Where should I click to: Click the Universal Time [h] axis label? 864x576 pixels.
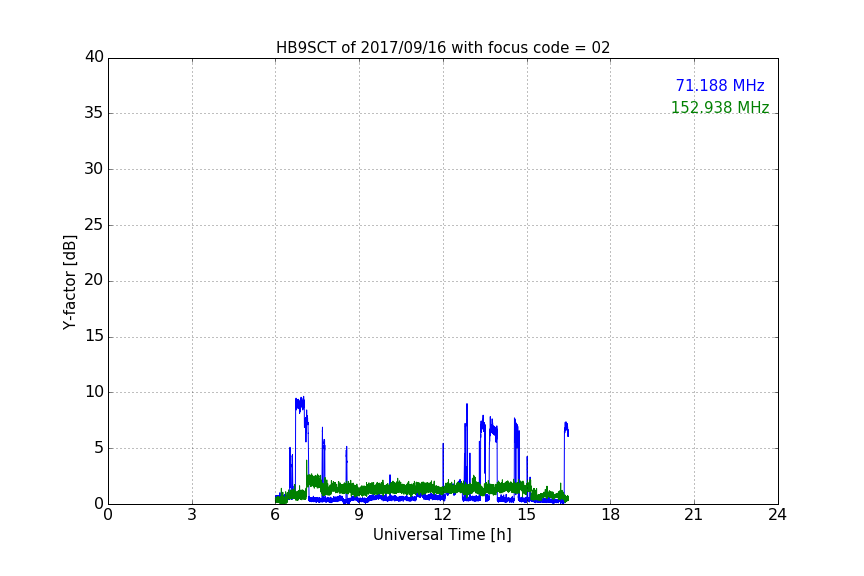click(x=442, y=535)
